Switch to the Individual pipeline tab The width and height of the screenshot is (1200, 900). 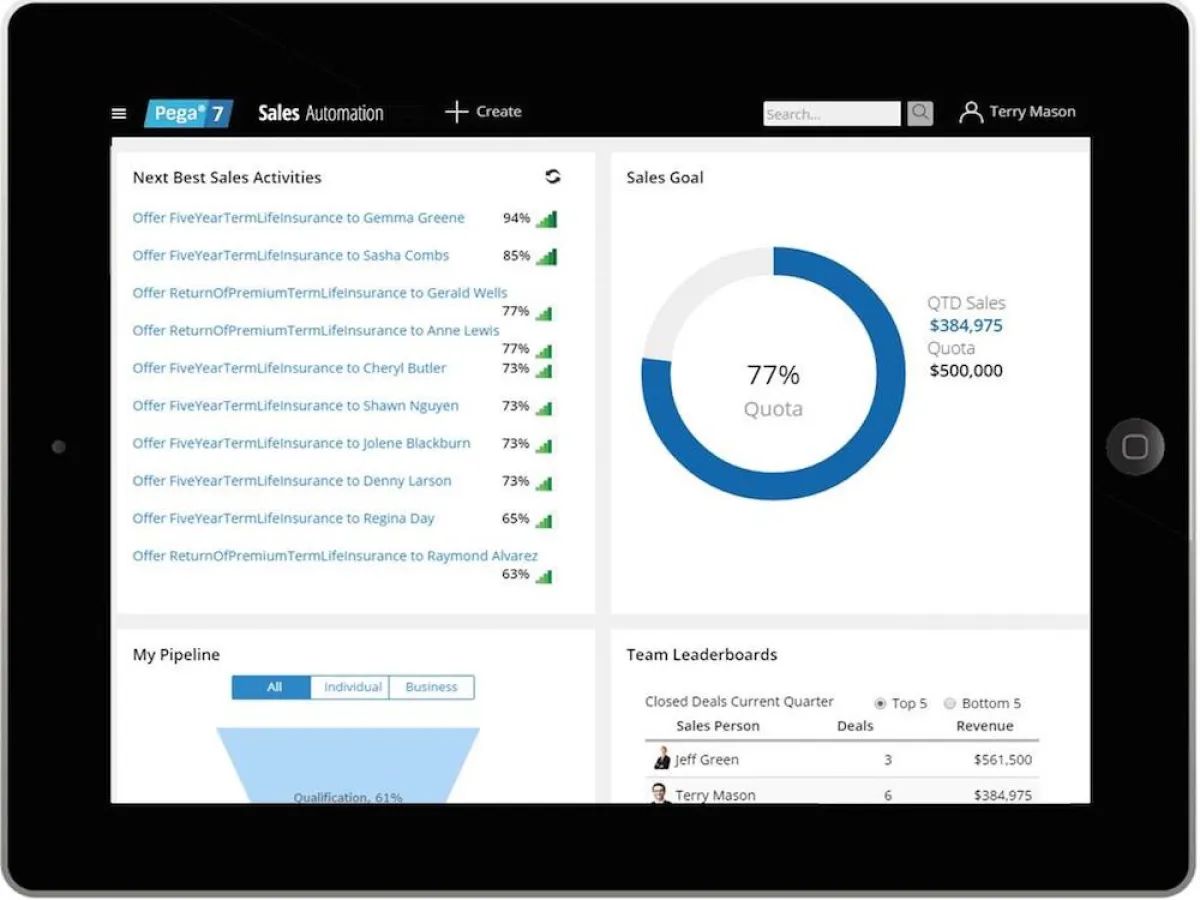(x=352, y=687)
